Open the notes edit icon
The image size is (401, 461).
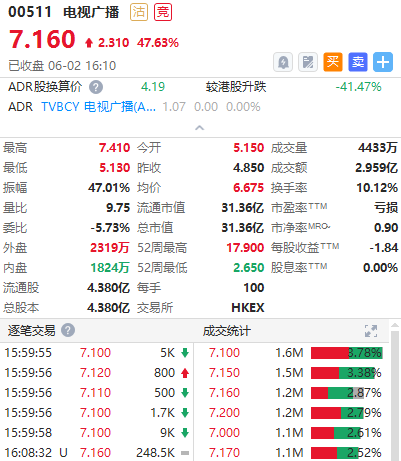click(308, 62)
